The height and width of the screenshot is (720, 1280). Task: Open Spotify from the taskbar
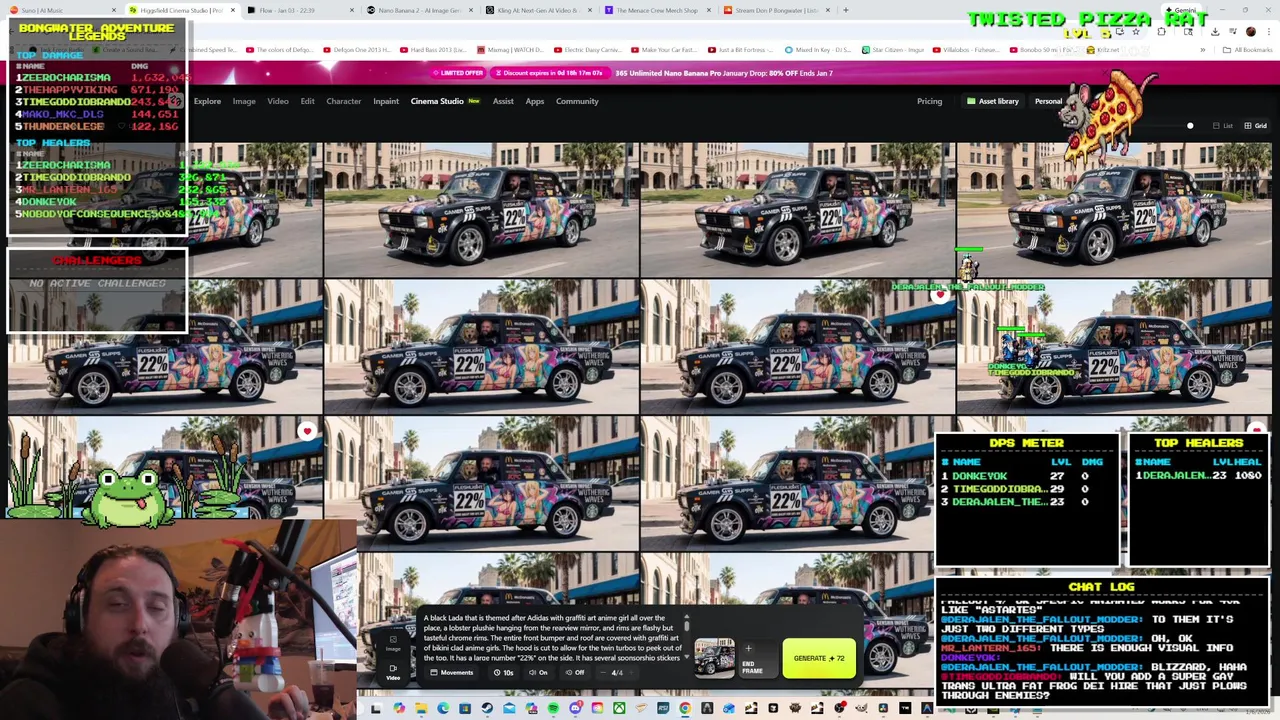click(x=553, y=708)
